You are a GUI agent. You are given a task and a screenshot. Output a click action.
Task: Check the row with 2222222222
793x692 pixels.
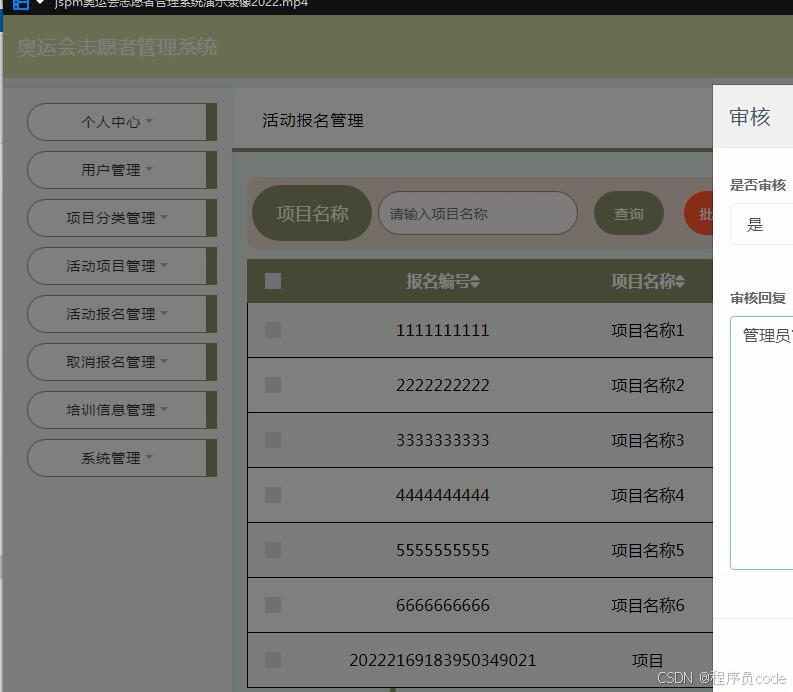[273, 385]
